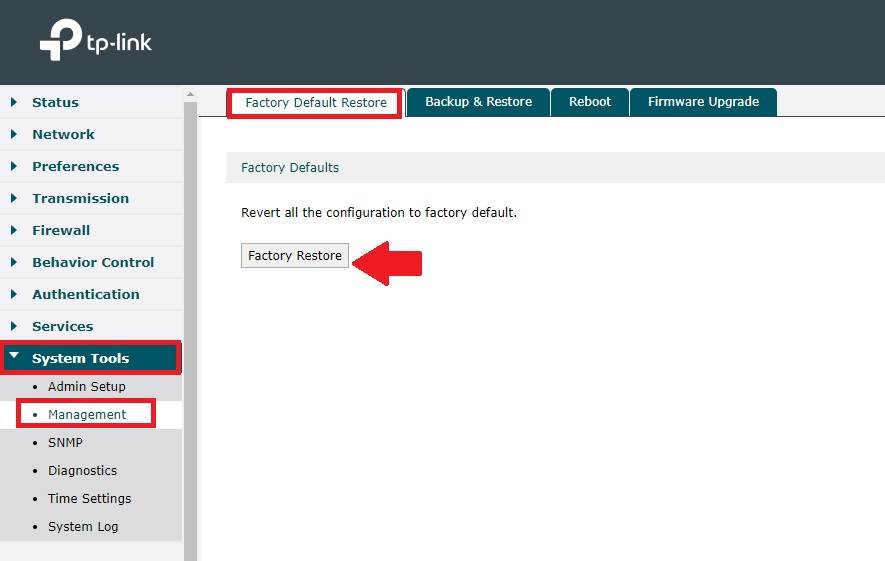Collapse the System Tools arrow

pos(14,356)
